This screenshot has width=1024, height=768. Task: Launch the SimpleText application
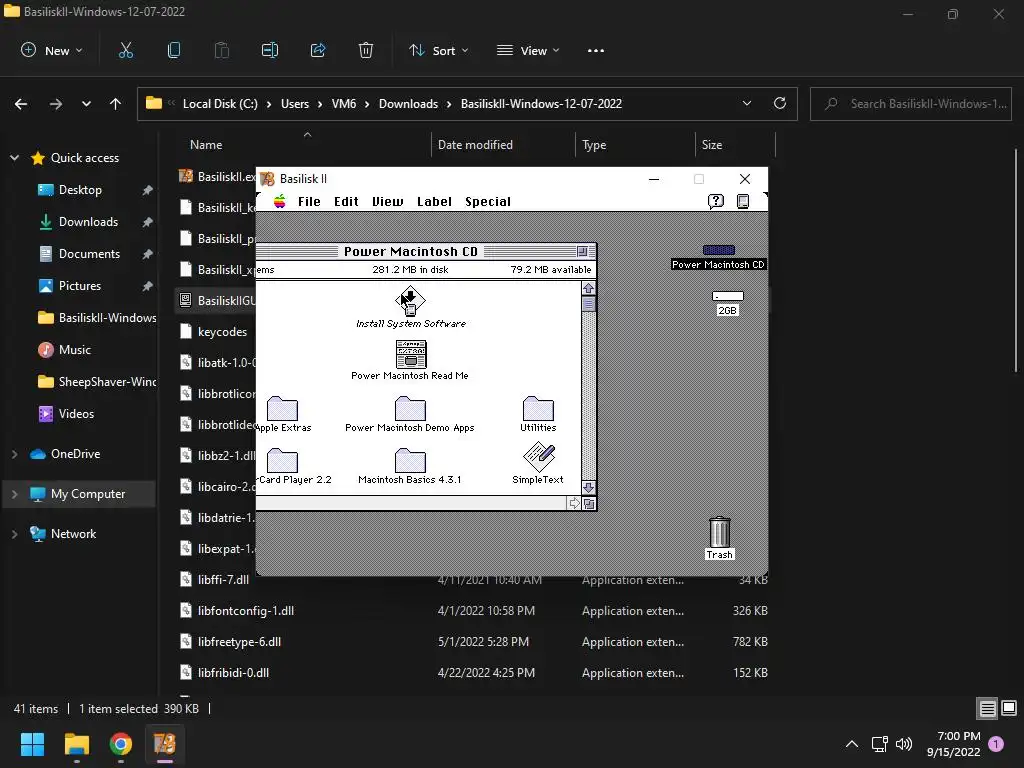[539, 457]
